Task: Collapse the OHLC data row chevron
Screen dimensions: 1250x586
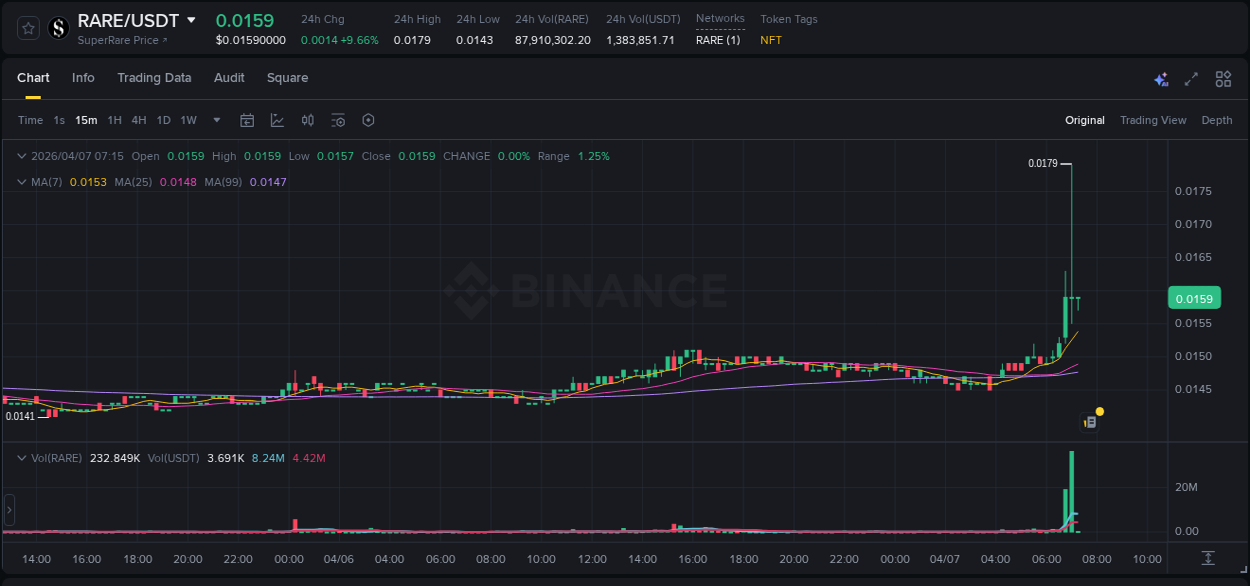Action: [22, 156]
